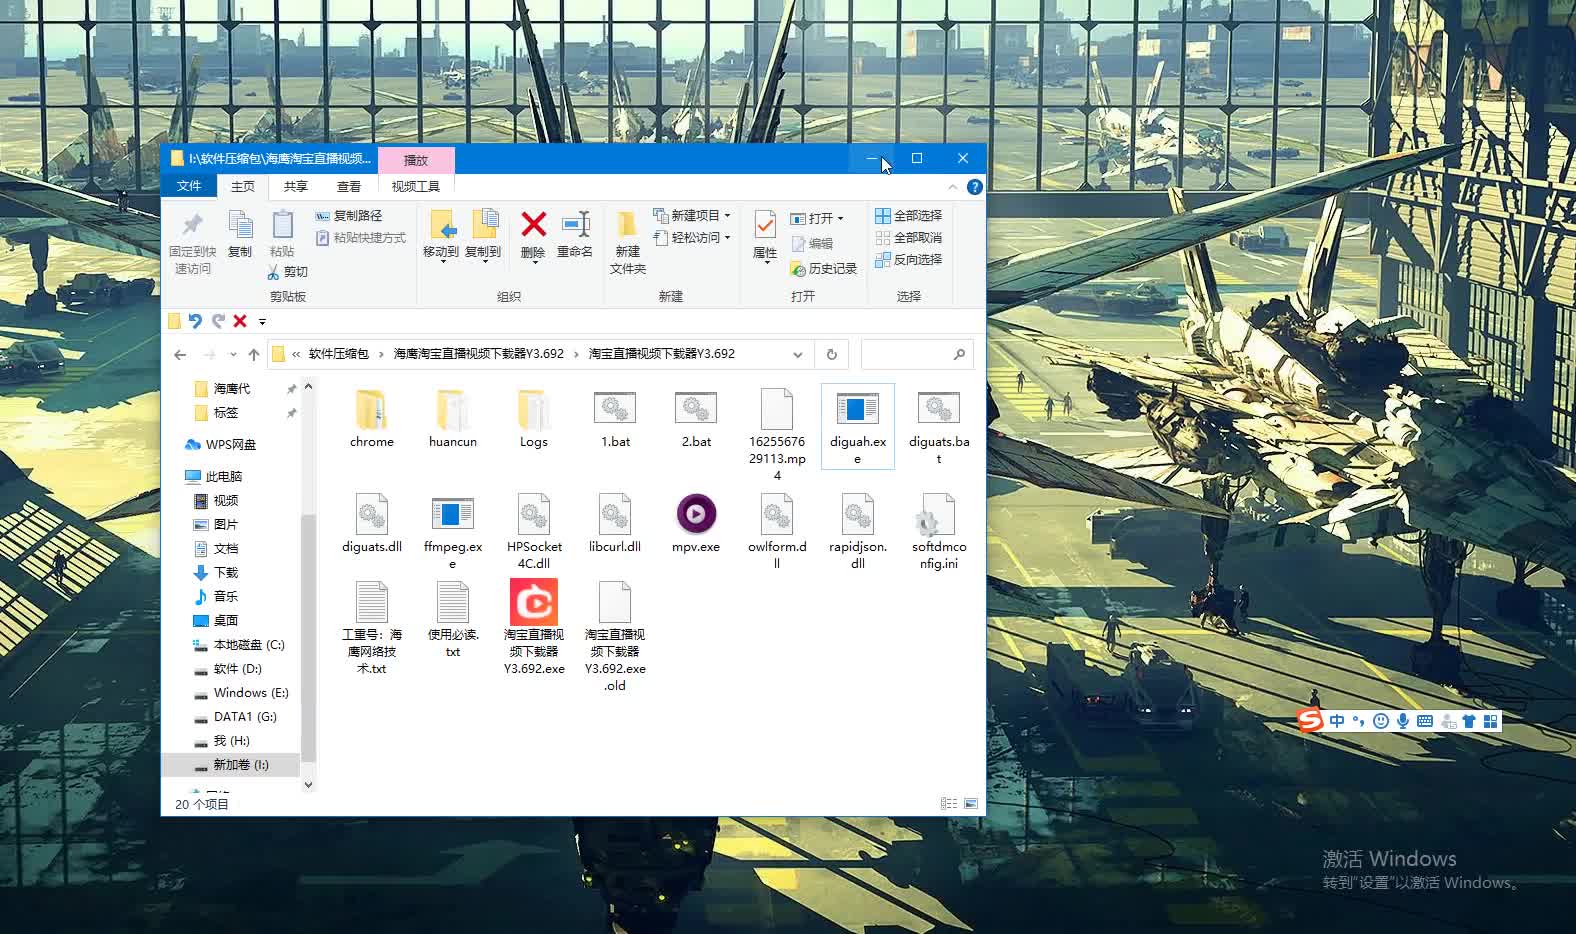Click Select none (全部取消)
This screenshot has width=1576, height=934.
click(x=908, y=238)
